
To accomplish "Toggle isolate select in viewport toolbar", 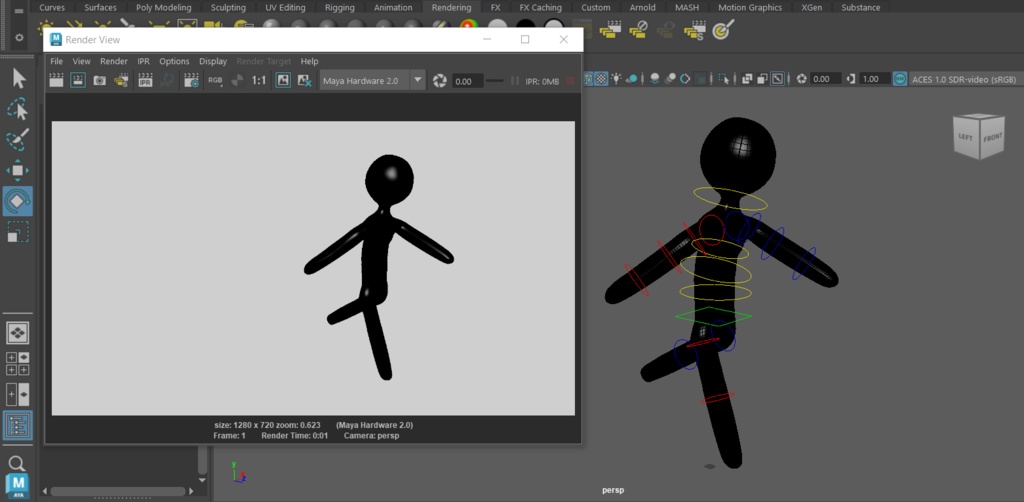I will 723,79.
